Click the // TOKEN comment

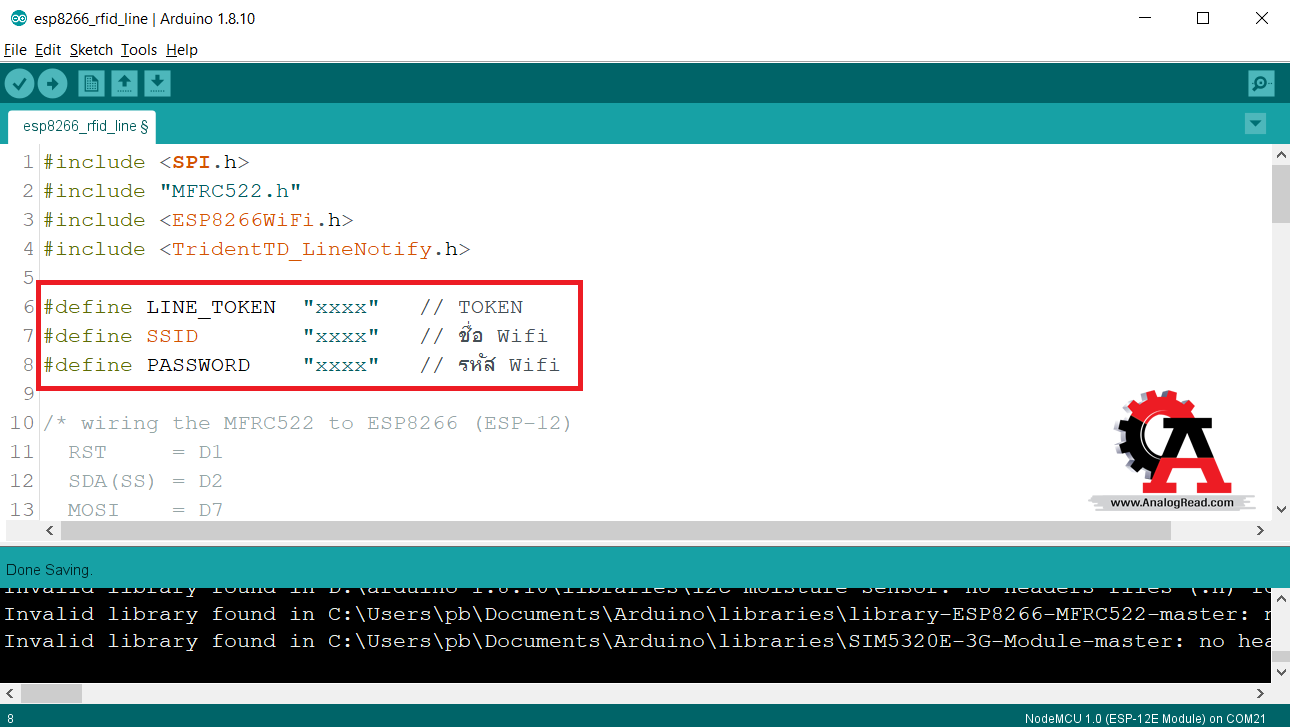471,307
